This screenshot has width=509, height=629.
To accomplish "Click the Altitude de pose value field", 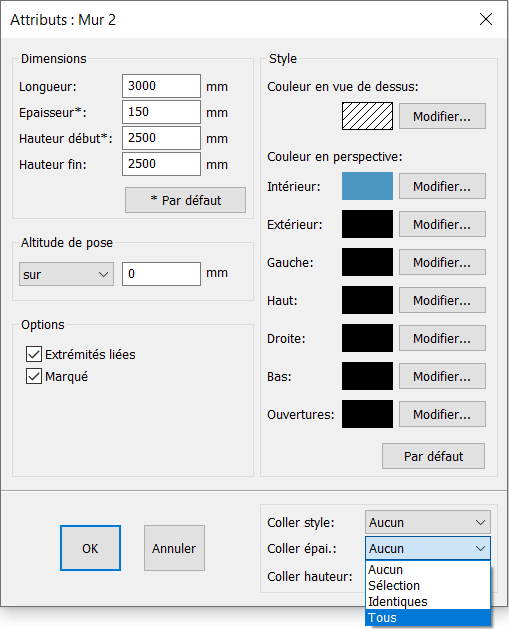I will point(161,274).
